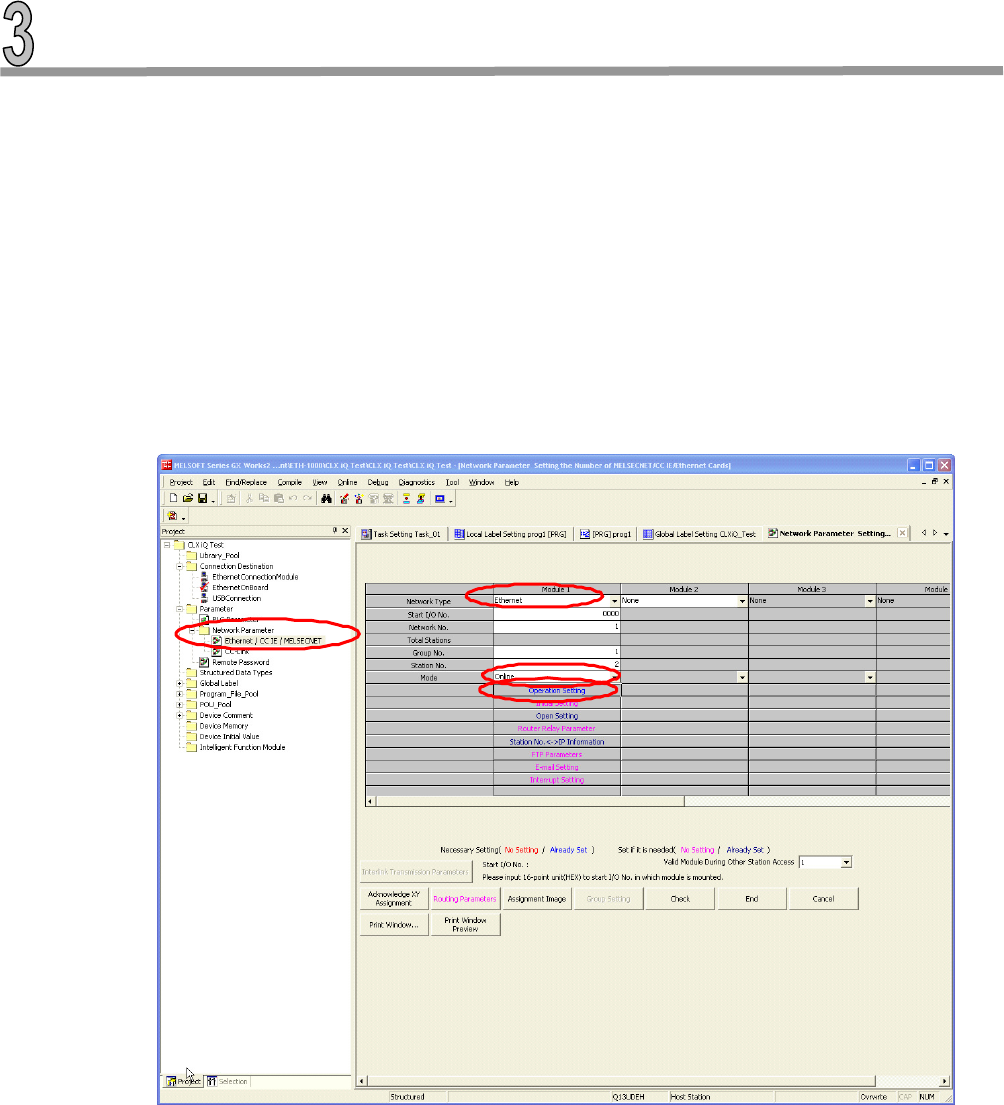Click Station No.<->IP Information link
The image size is (1004, 1105).
(557, 742)
